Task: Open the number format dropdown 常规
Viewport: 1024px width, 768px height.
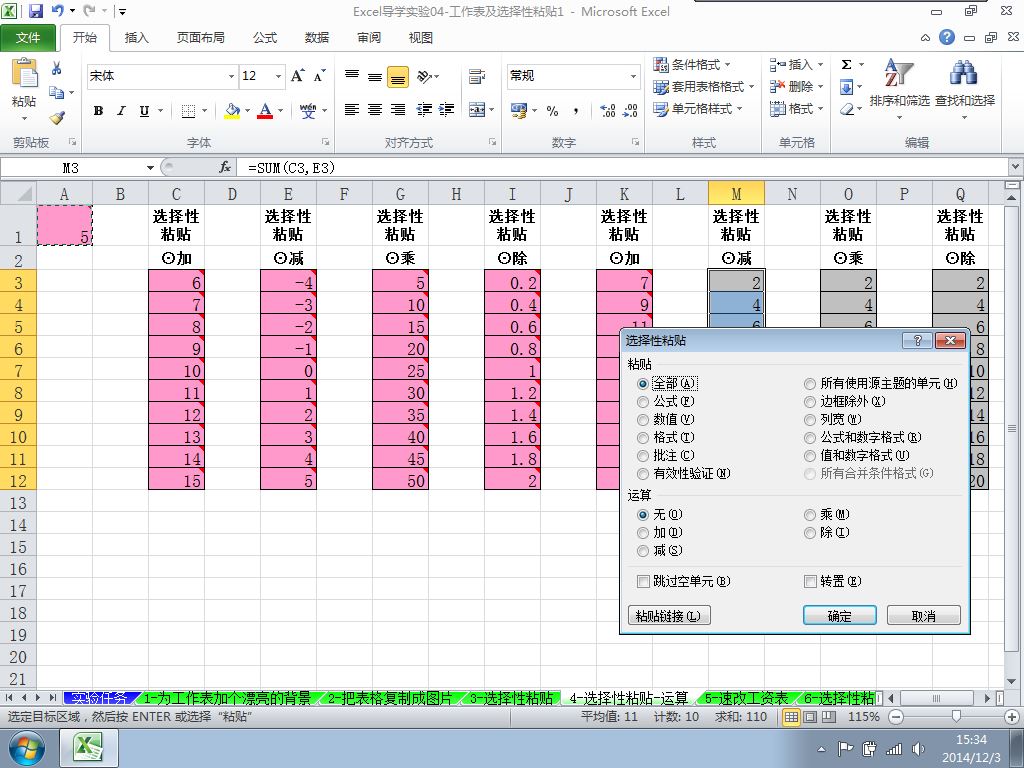Action: tap(633, 76)
